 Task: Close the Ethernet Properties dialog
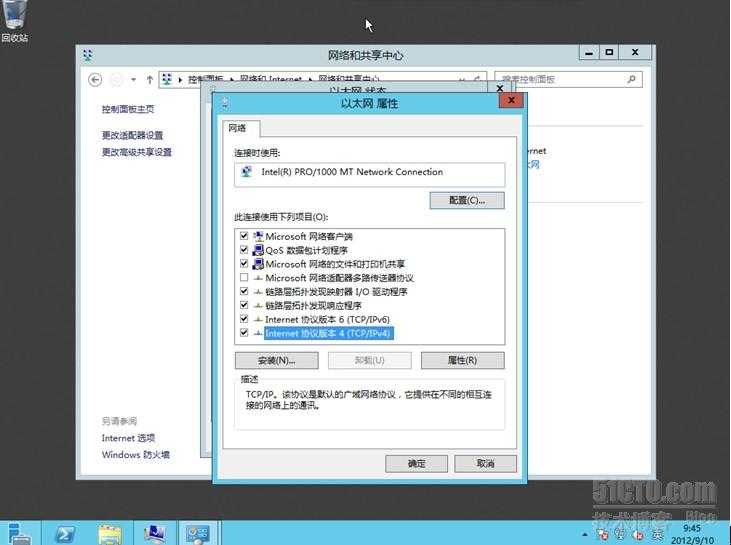pos(511,100)
